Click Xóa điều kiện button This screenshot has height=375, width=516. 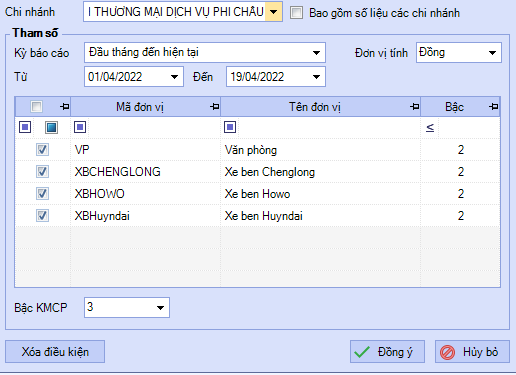[55, 351]
